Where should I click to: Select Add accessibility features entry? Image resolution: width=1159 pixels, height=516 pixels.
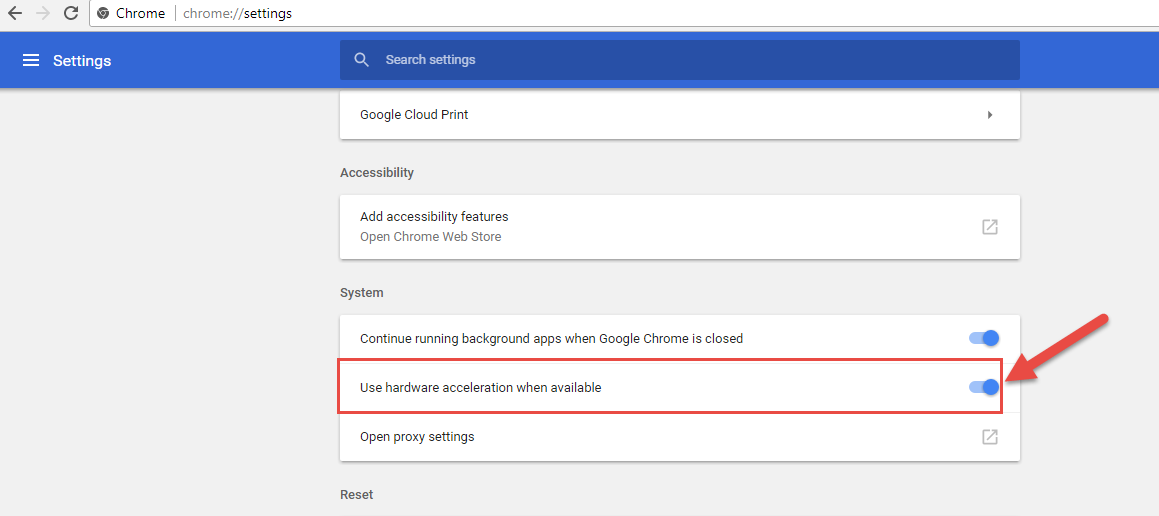434,217
